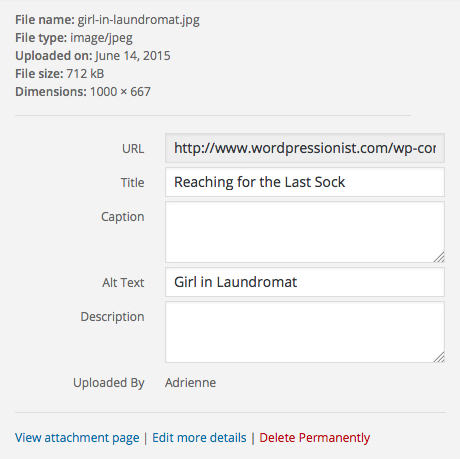Edit the Title field reading Reaching for the Last Sock
This screenshot has height=459, width=460.
[305, 182]
